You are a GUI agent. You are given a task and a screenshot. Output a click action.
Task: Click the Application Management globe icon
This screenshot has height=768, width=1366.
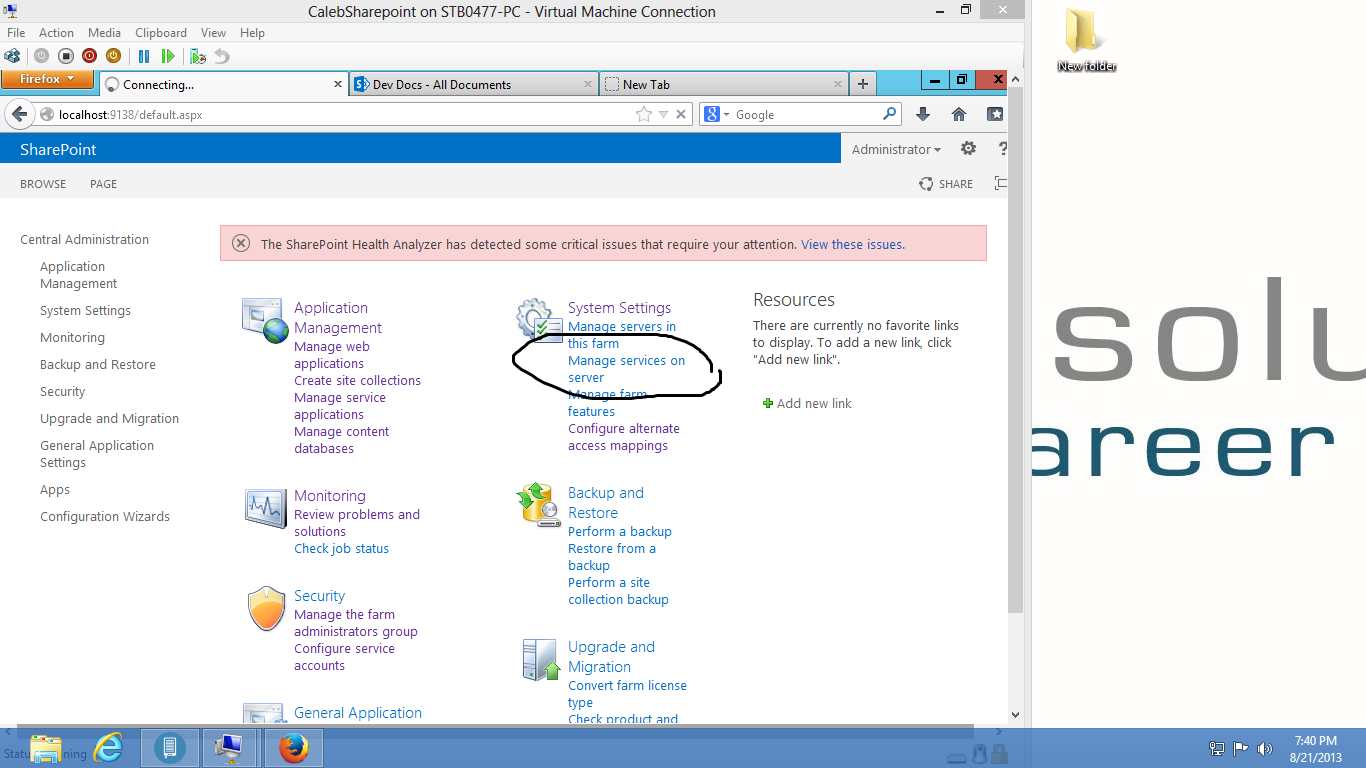(265, 320)
